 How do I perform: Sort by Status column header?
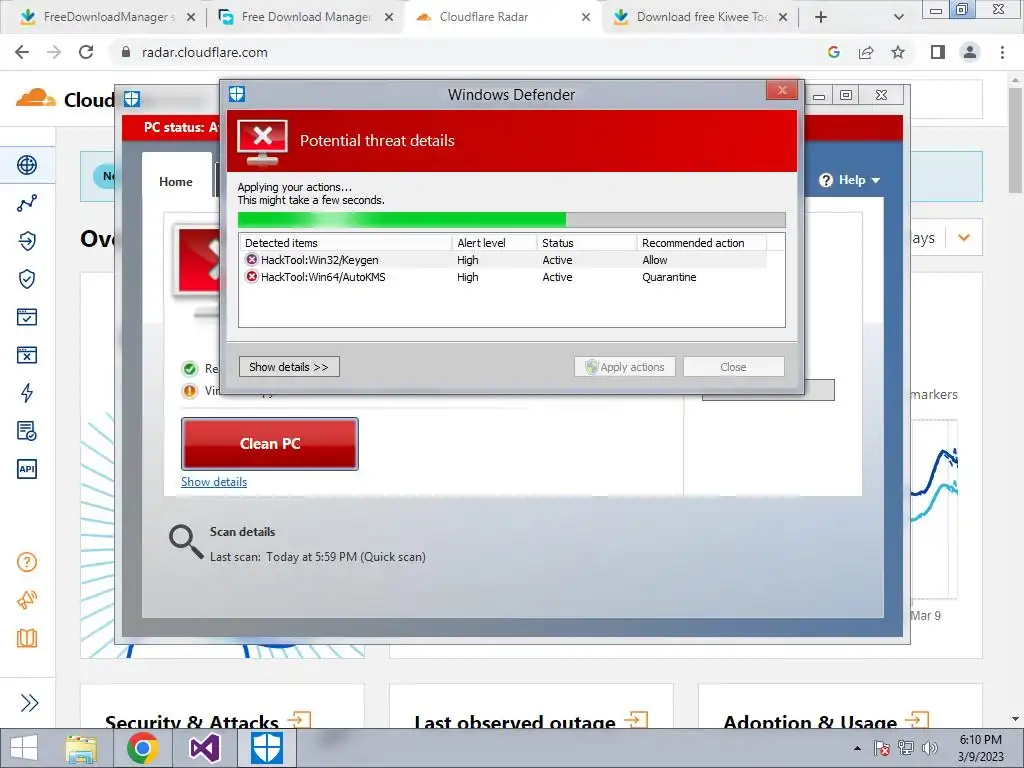[586, 243]
